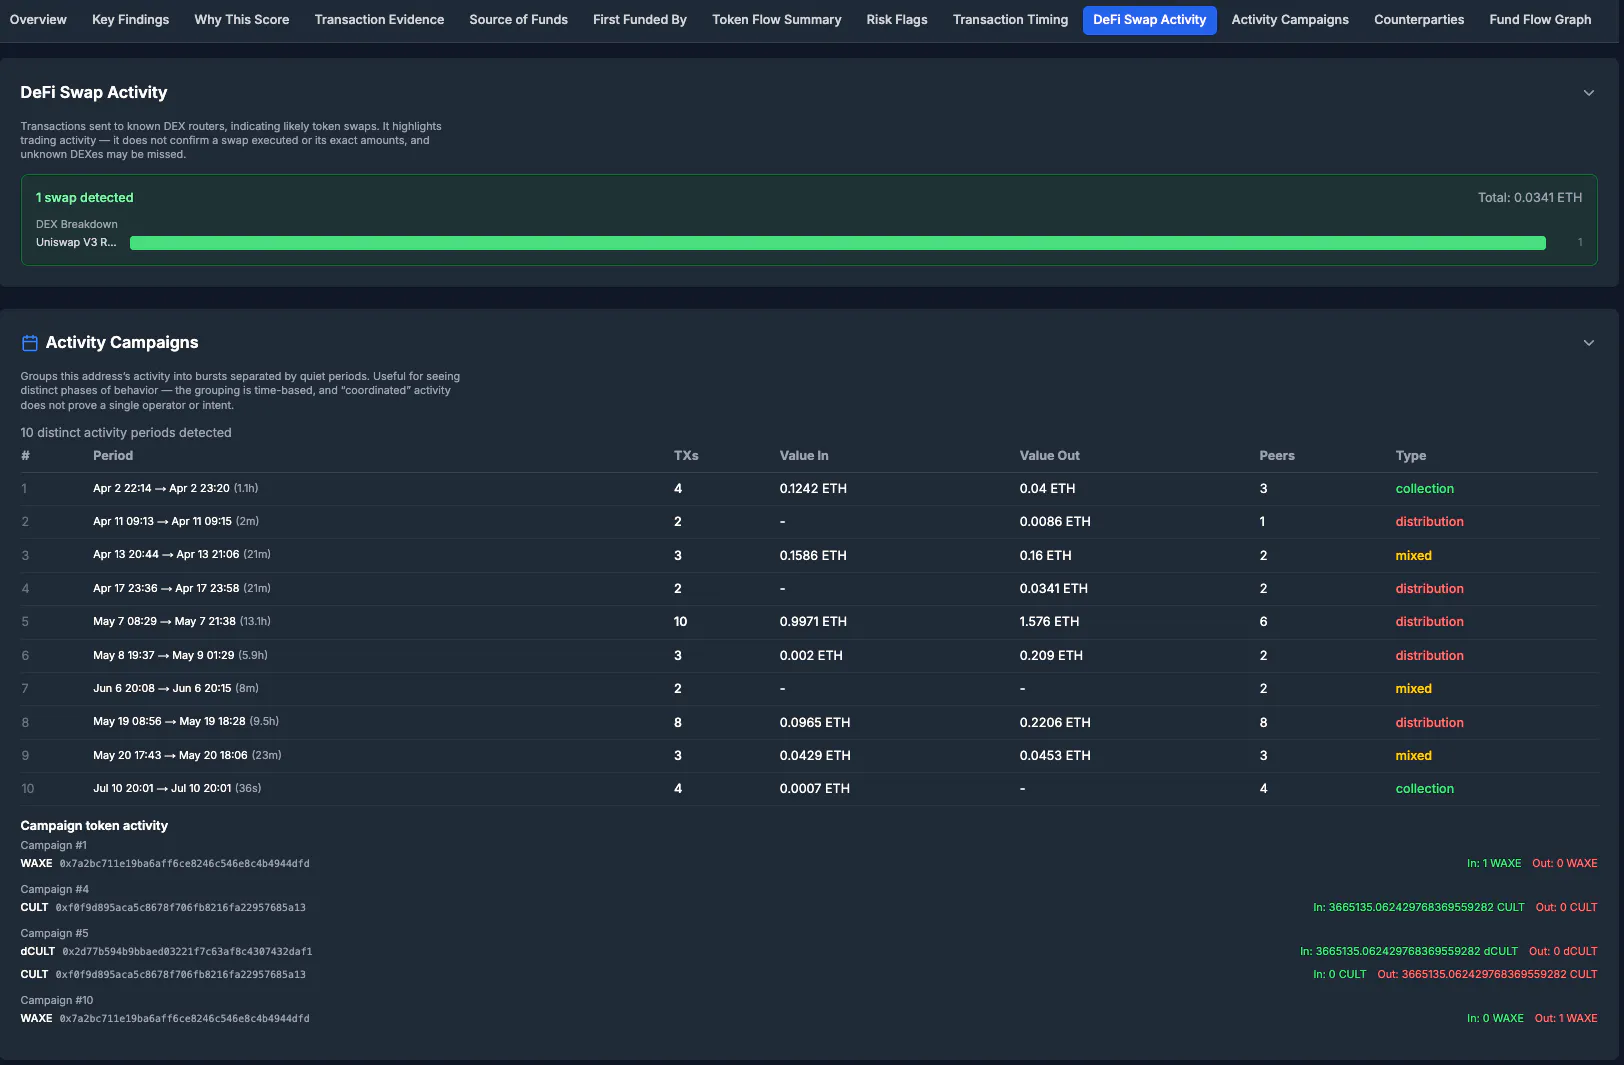The width and height of the screenshot is (1624, 1065).
Task: Open the Activity Campaigns tab
Action: coord(1289,20)
